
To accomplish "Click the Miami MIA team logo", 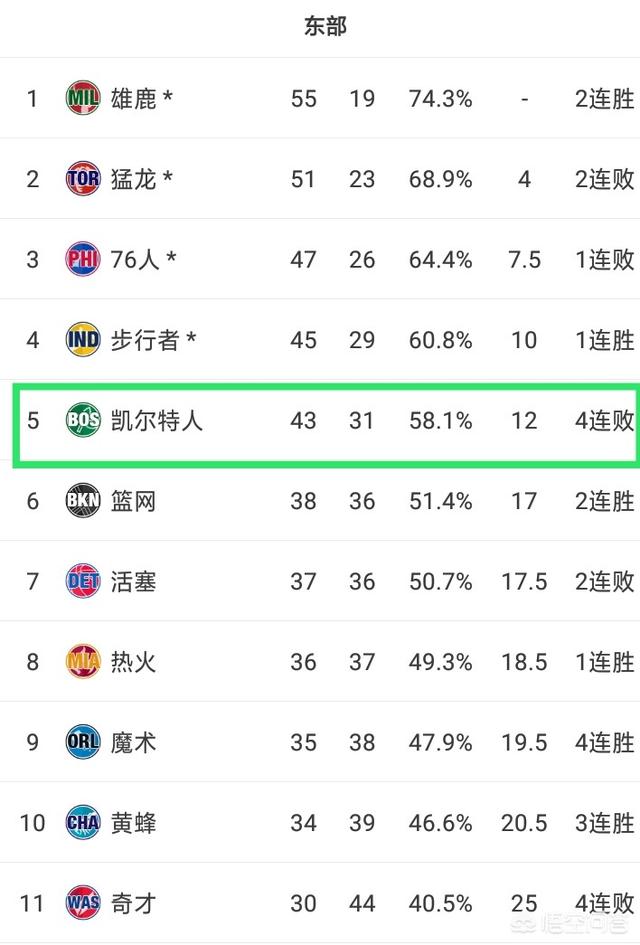I will 83,662.
